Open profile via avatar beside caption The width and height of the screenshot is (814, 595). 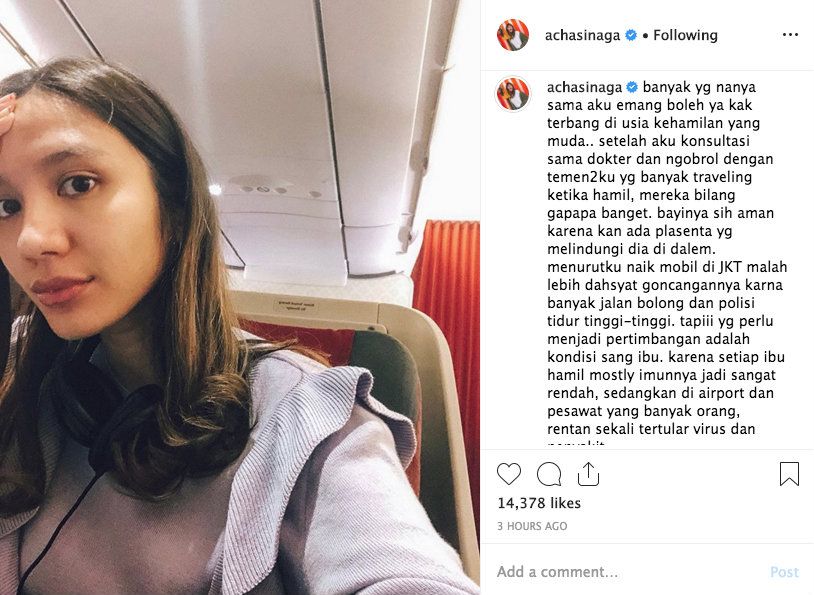tap(513, 94)
